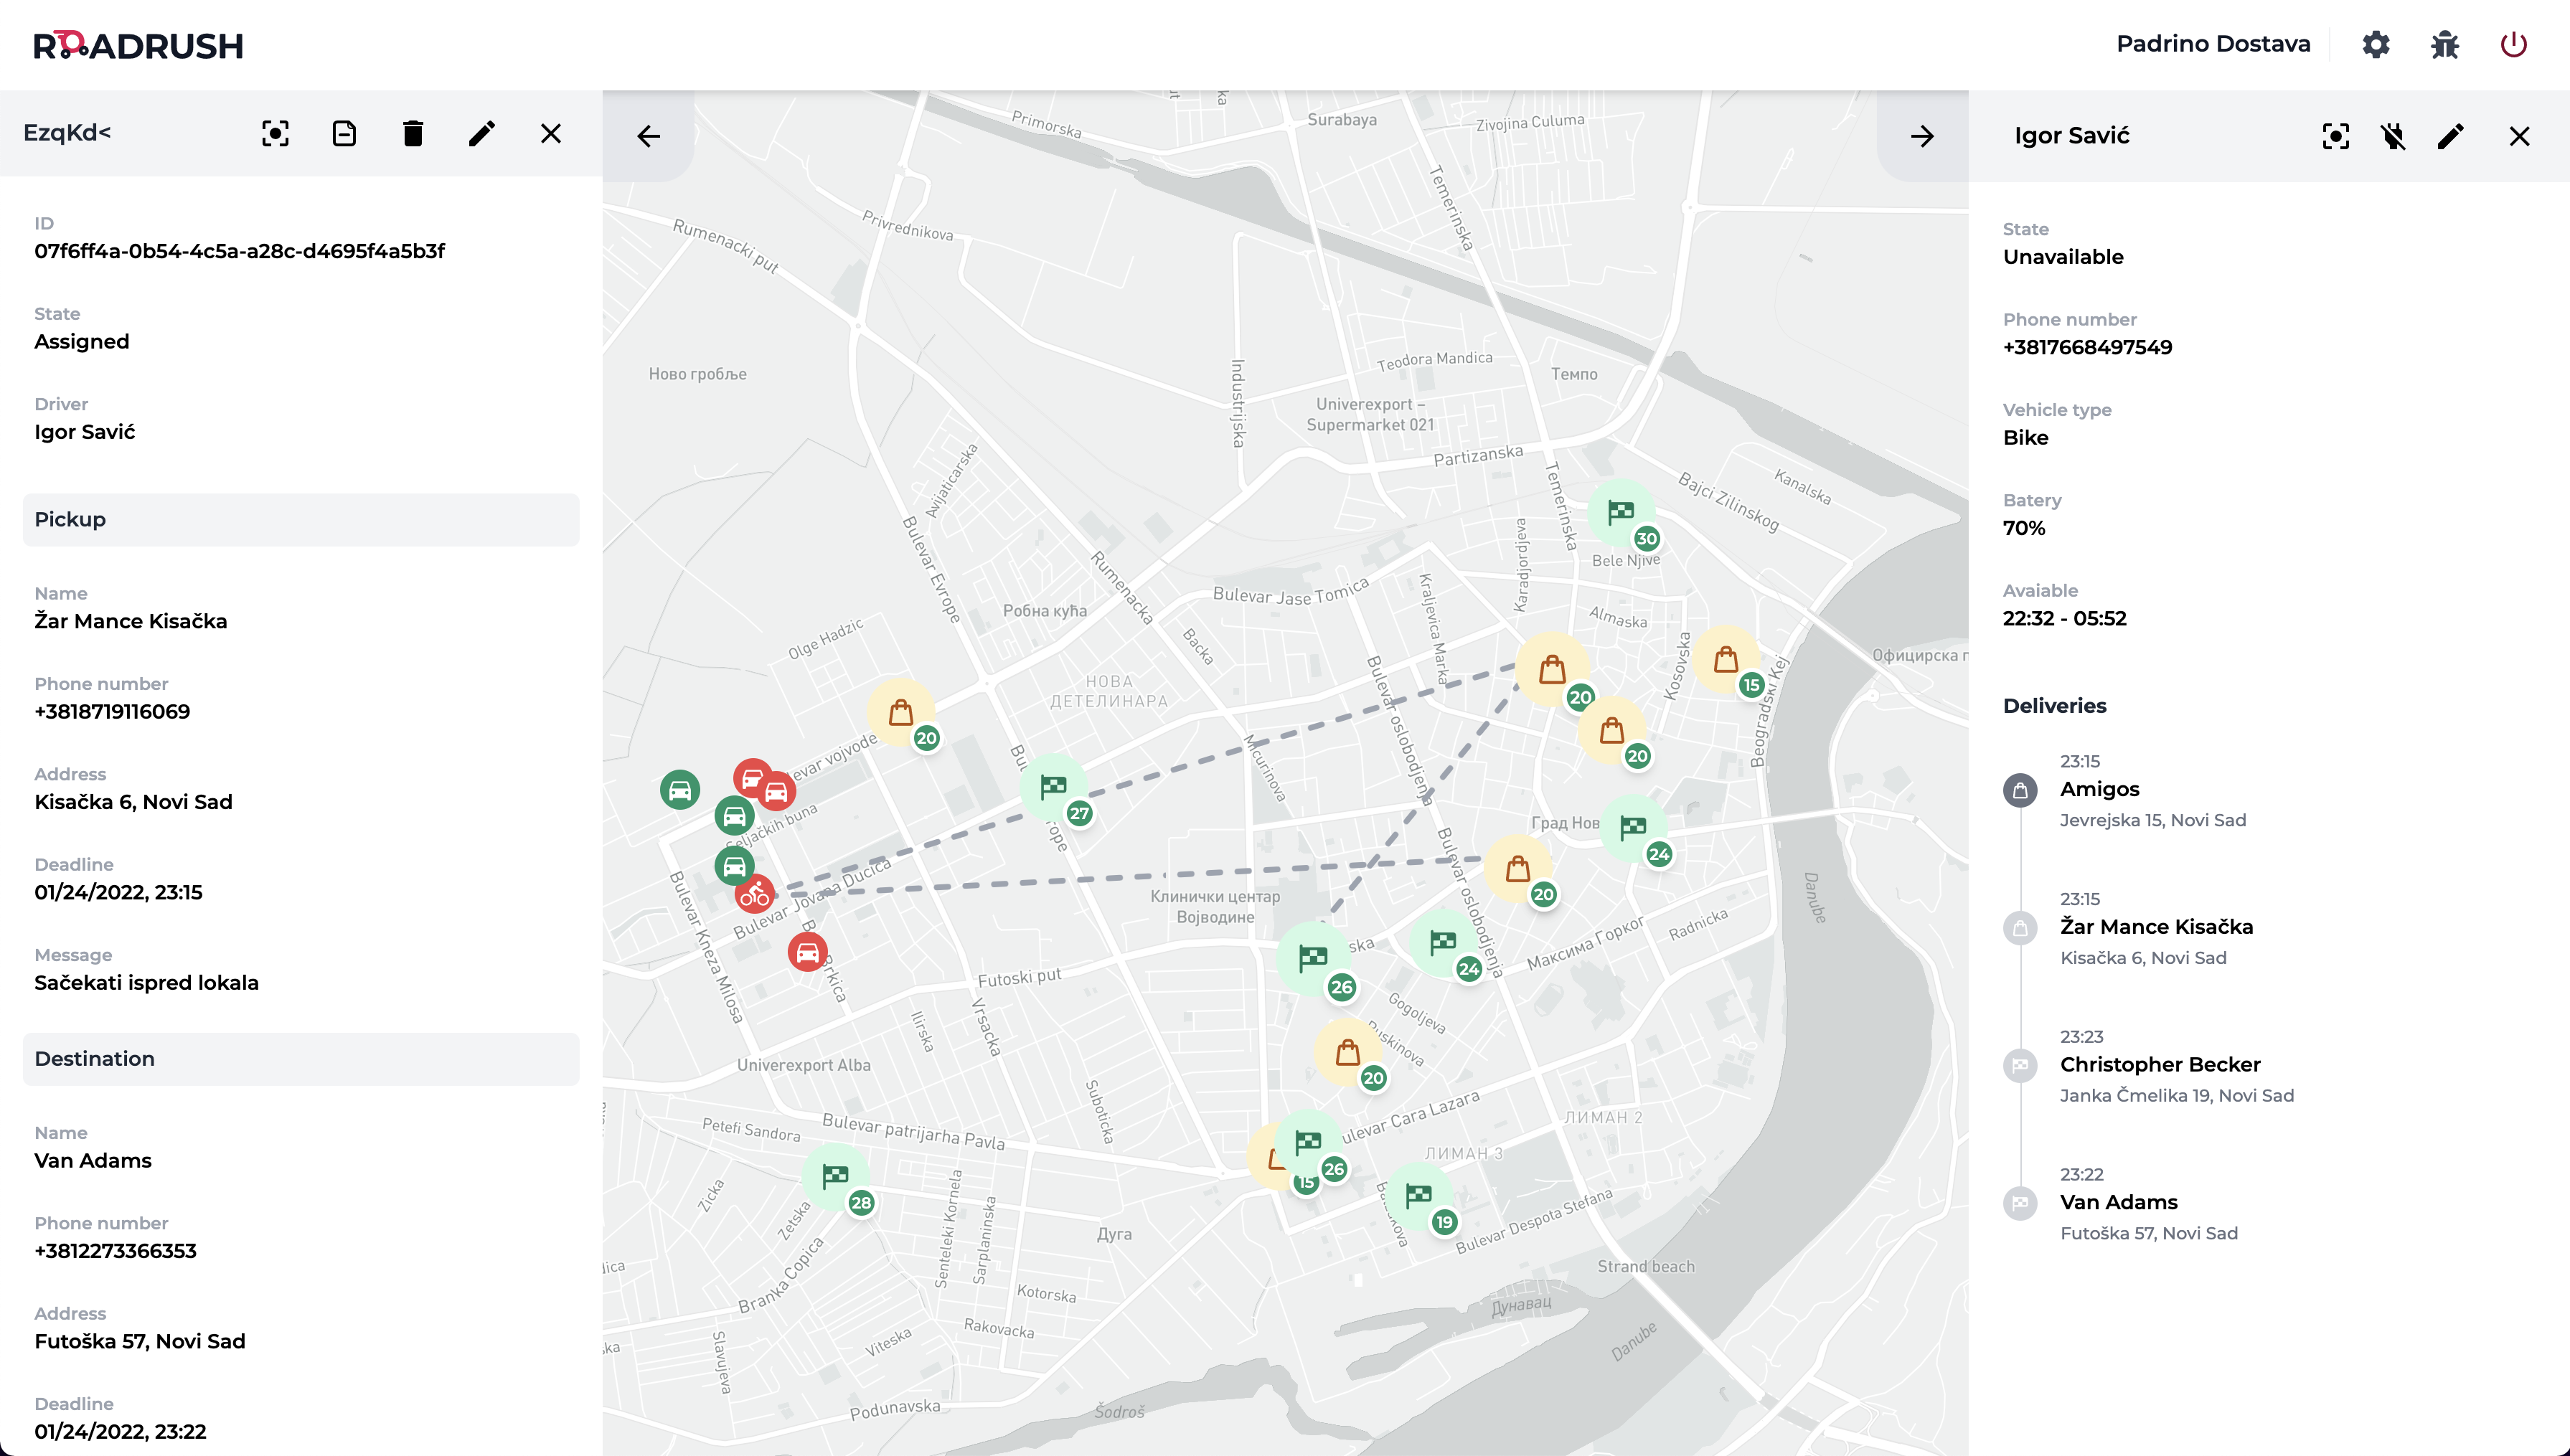The image size is (2570, 1456).
Task: Select the Amigos delivery at 23:15
Action: coord(2099,790)
